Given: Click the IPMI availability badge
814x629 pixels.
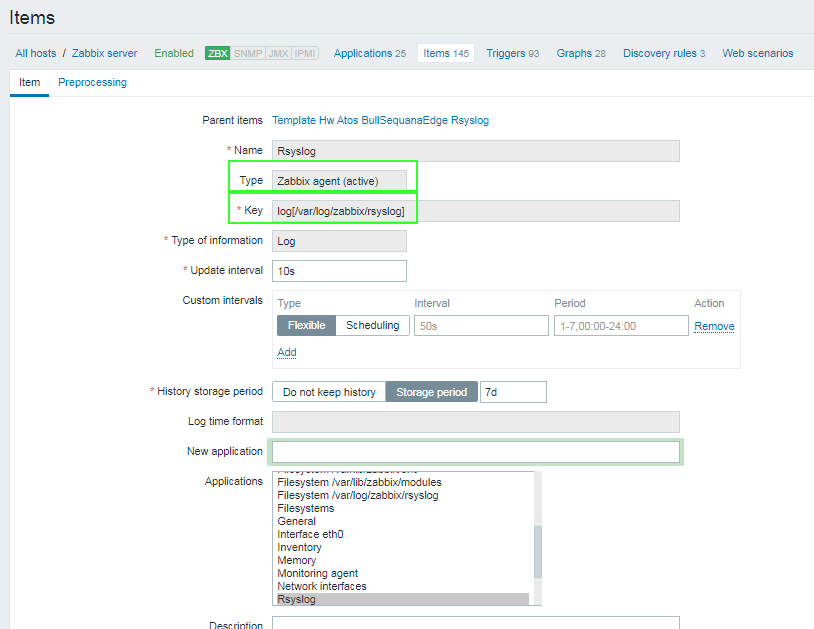Looking at the screenshot, I should pyautogui.click(x=305, y=53).
